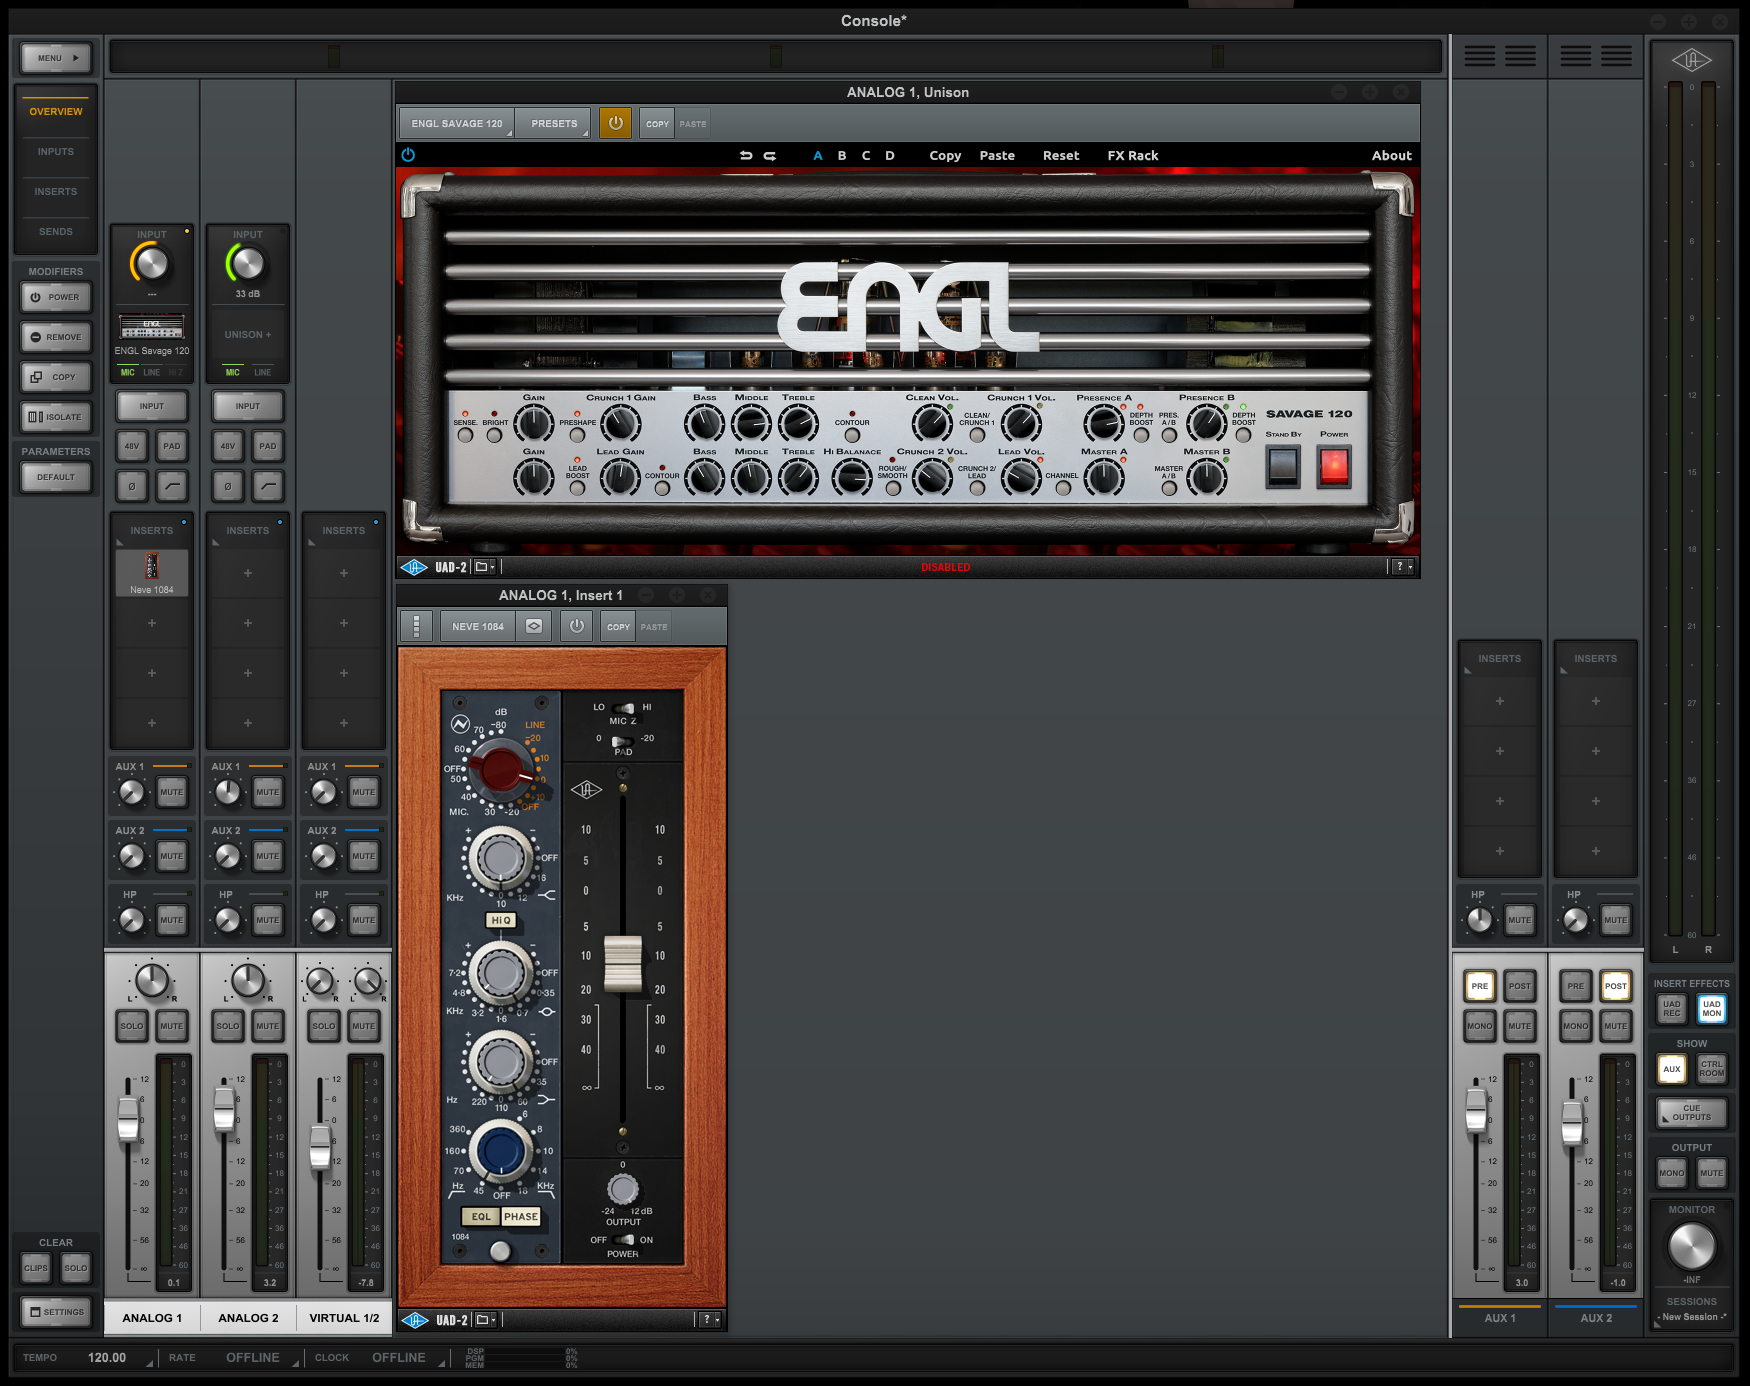Click the REMOVE modifier button
This screenshot has width=1750, height=1386.
(56, 337)
